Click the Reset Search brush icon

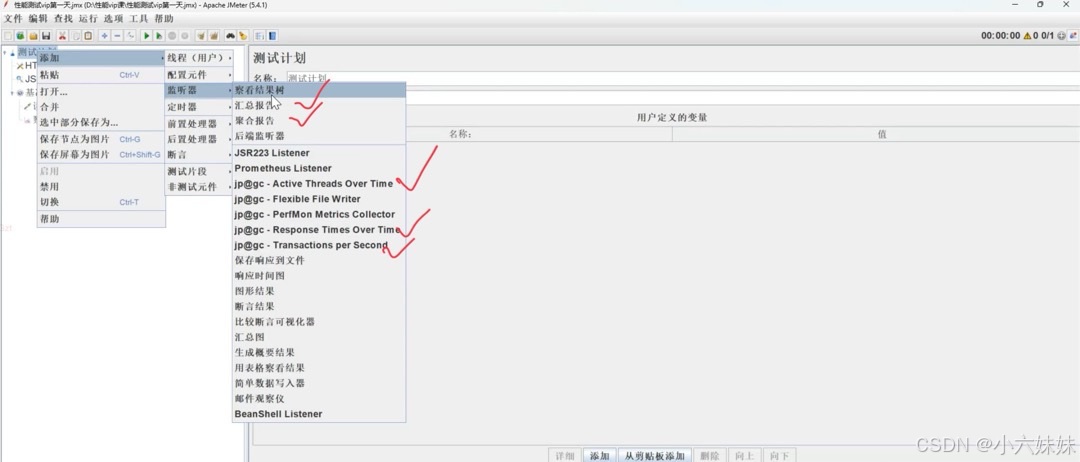point(243,35)
